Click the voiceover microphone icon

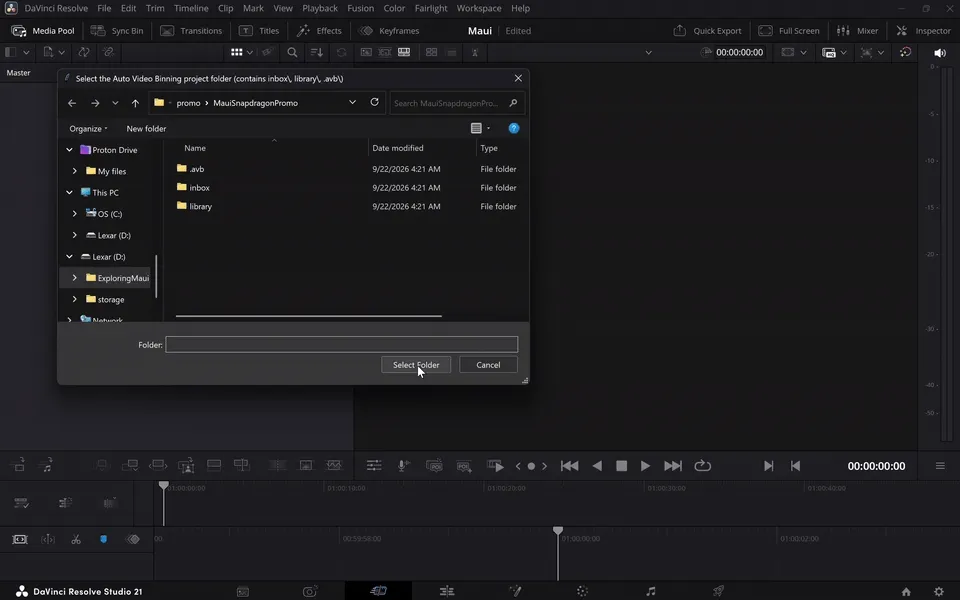[x=403, y=466]
